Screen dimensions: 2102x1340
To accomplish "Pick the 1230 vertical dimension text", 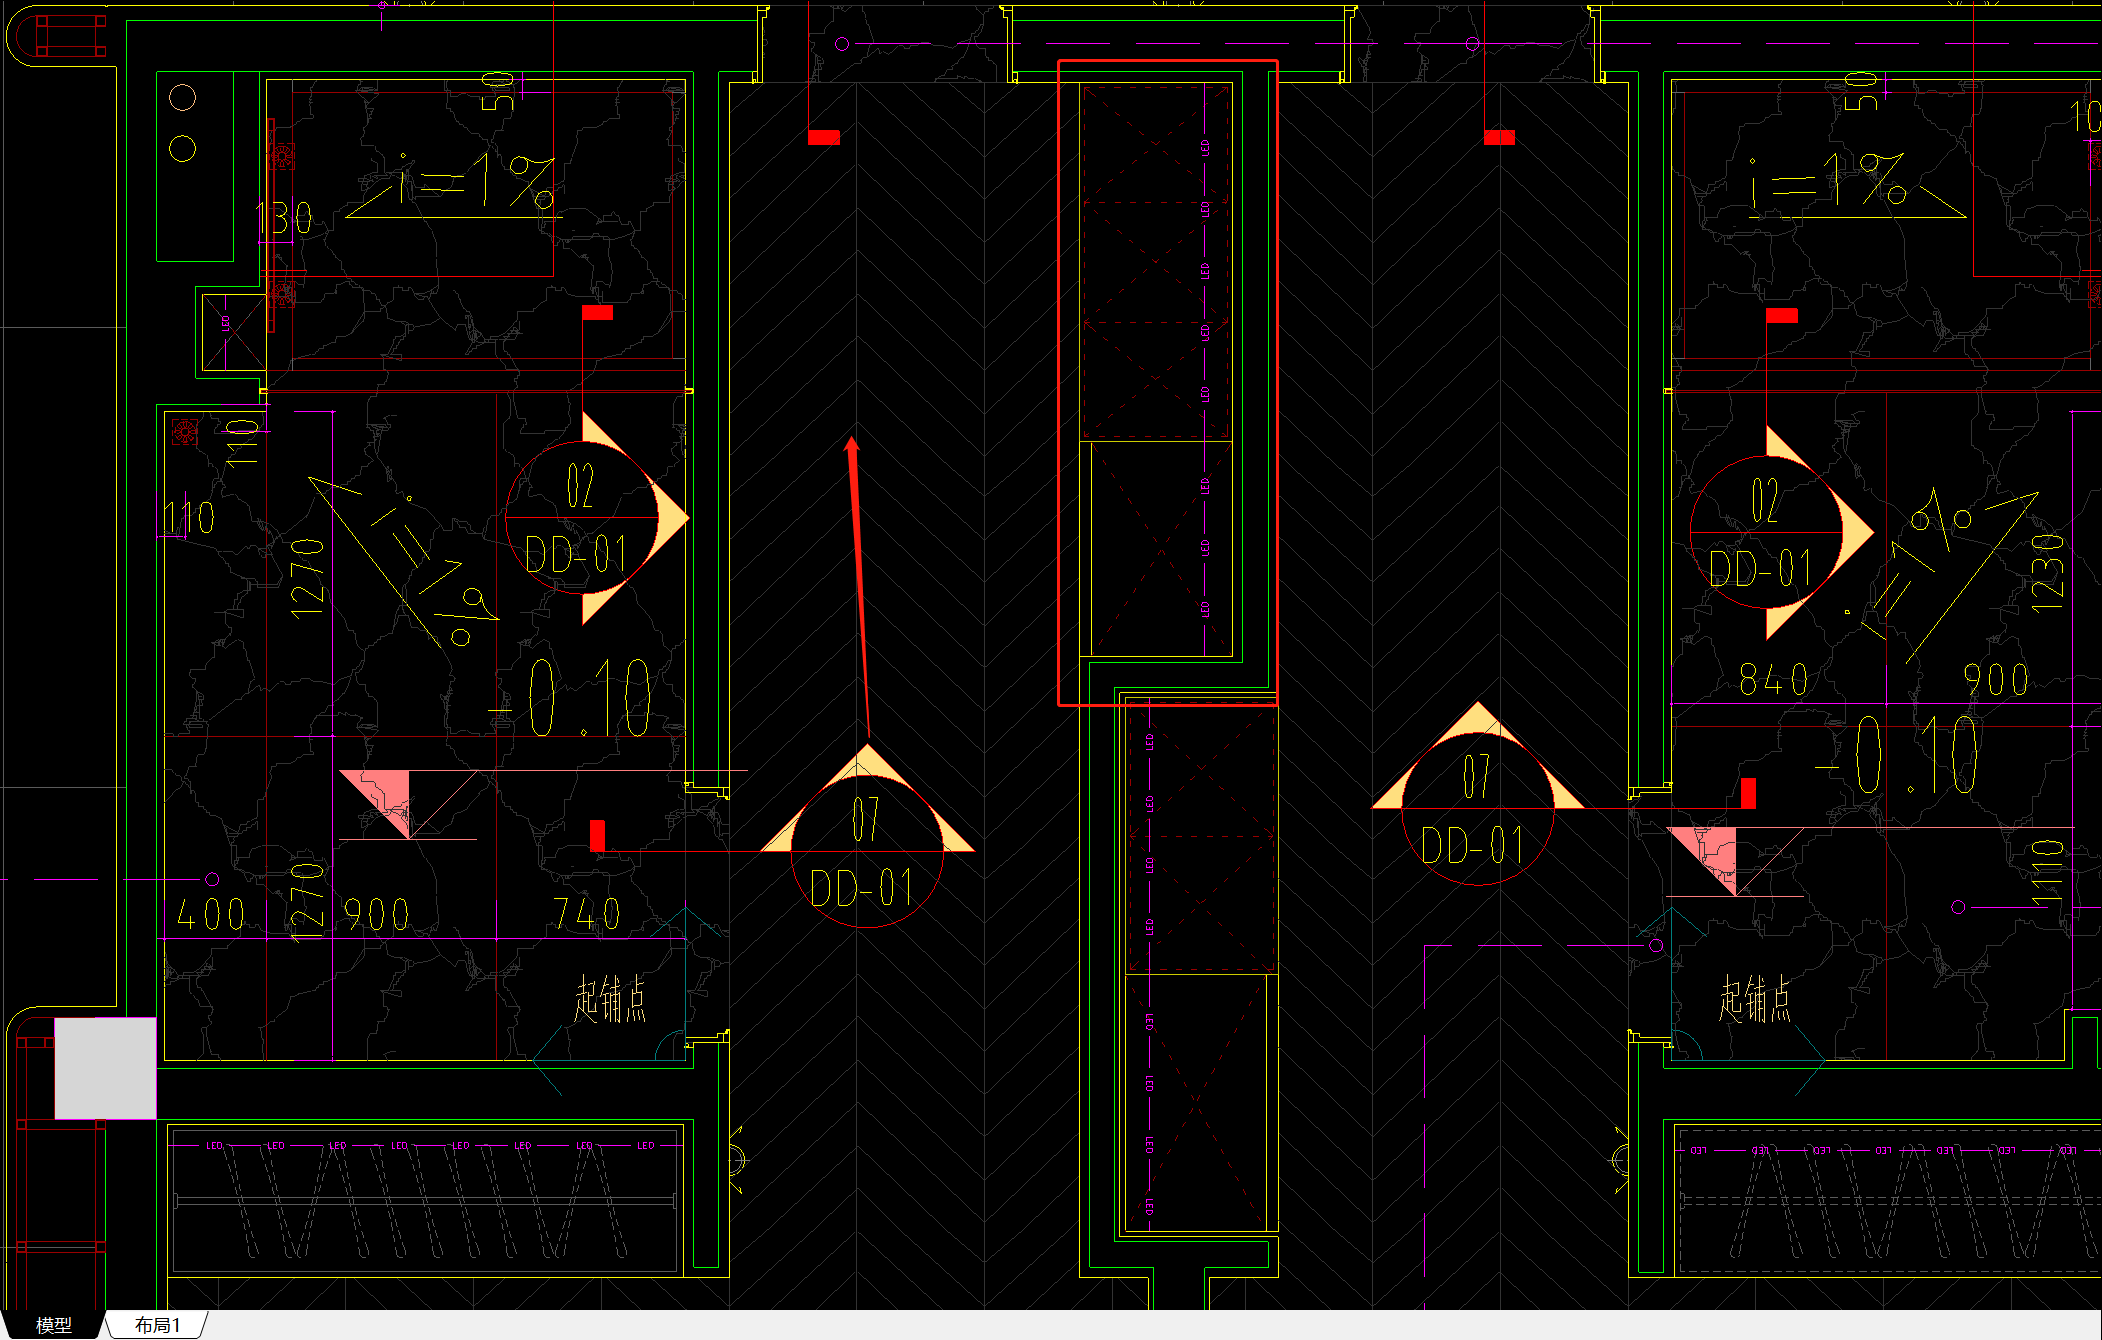I will 2047,573.
